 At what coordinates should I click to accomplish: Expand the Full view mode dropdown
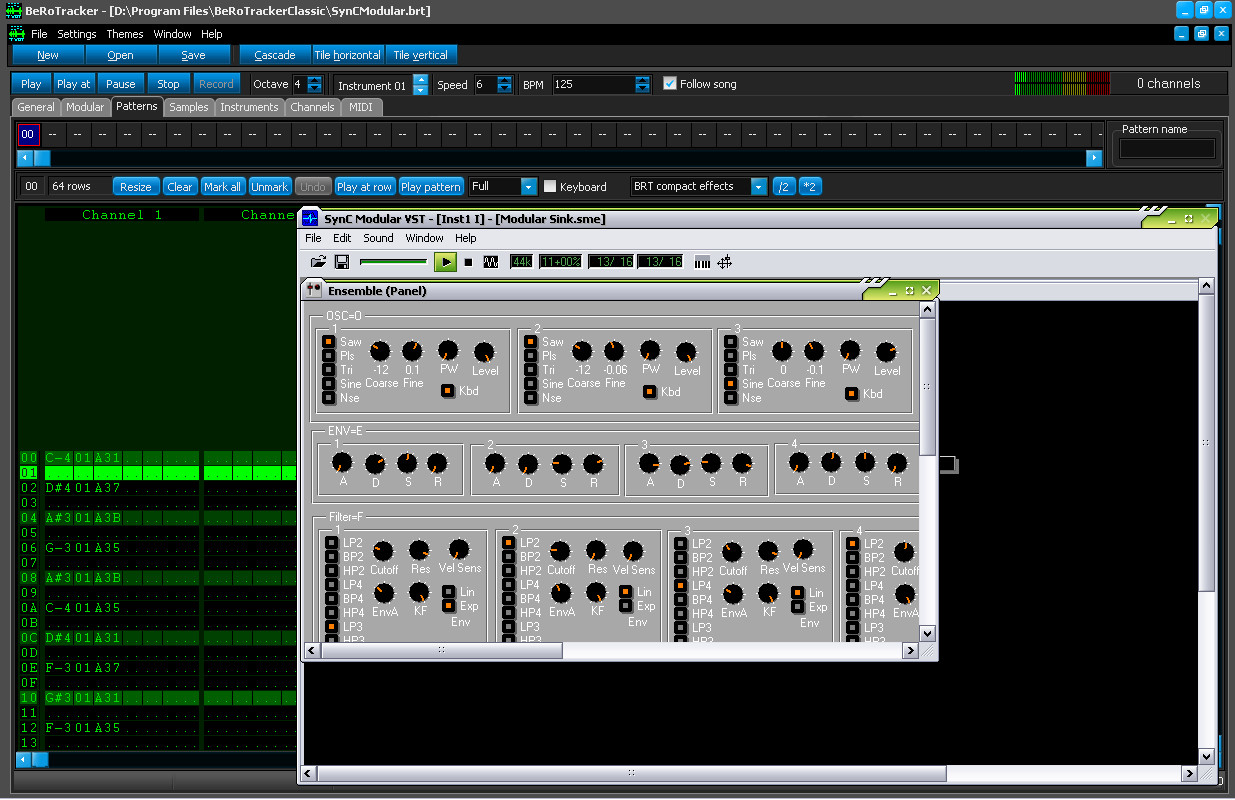529,187
